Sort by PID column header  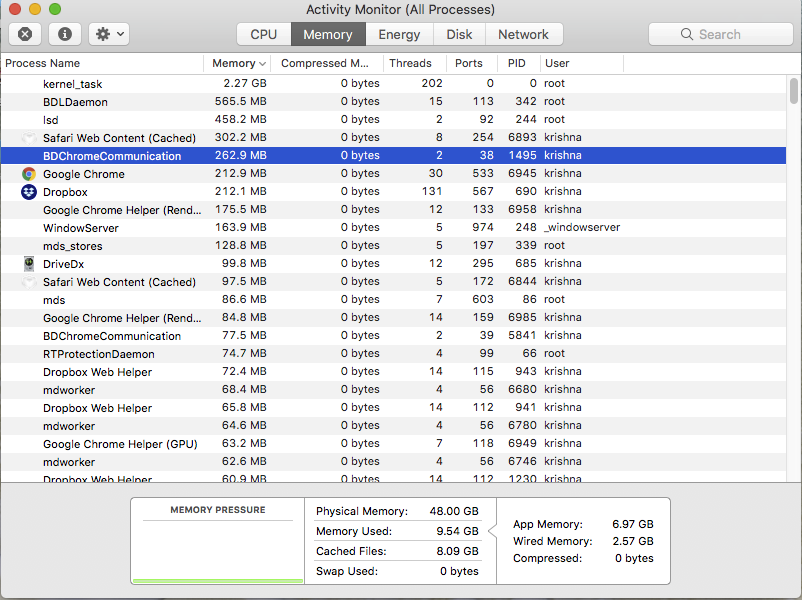point(518,63)
